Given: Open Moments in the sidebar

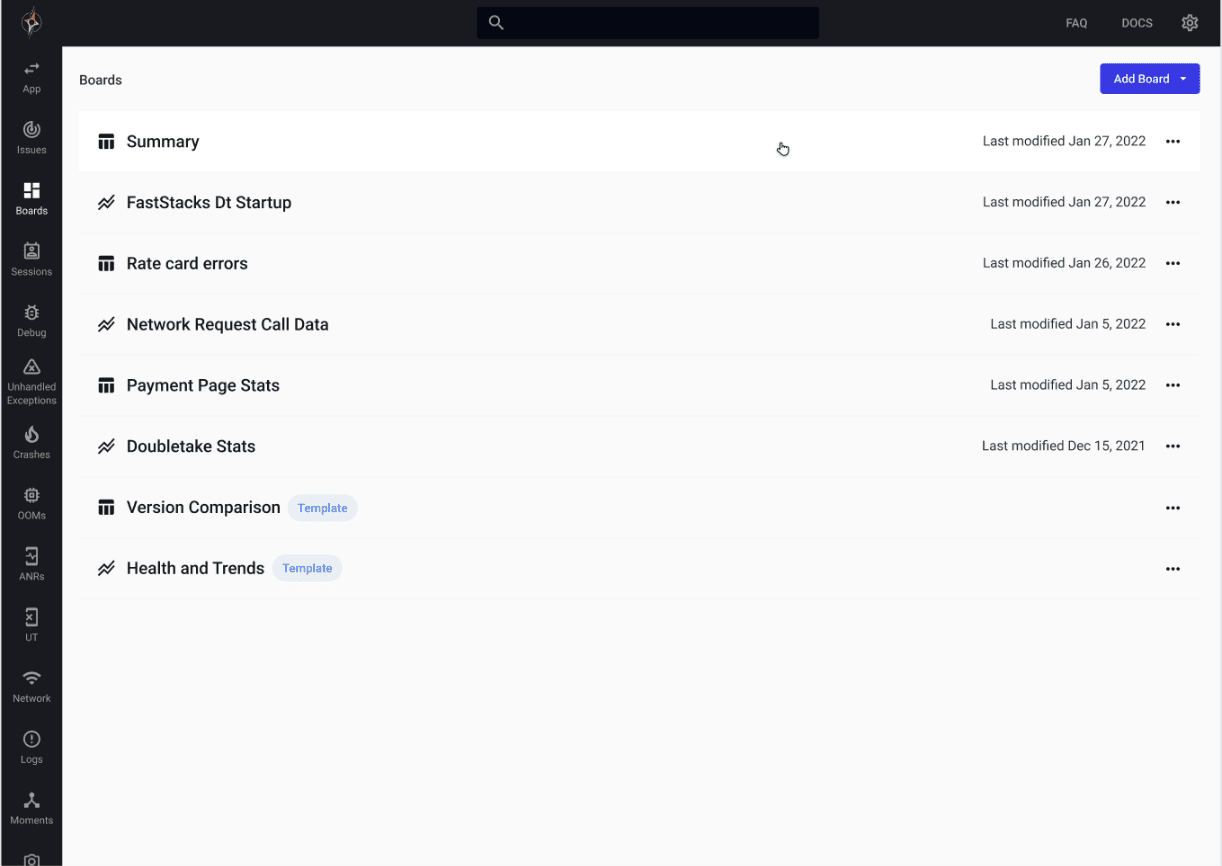Looking at the screenshot, I should (x=32, y=809).
